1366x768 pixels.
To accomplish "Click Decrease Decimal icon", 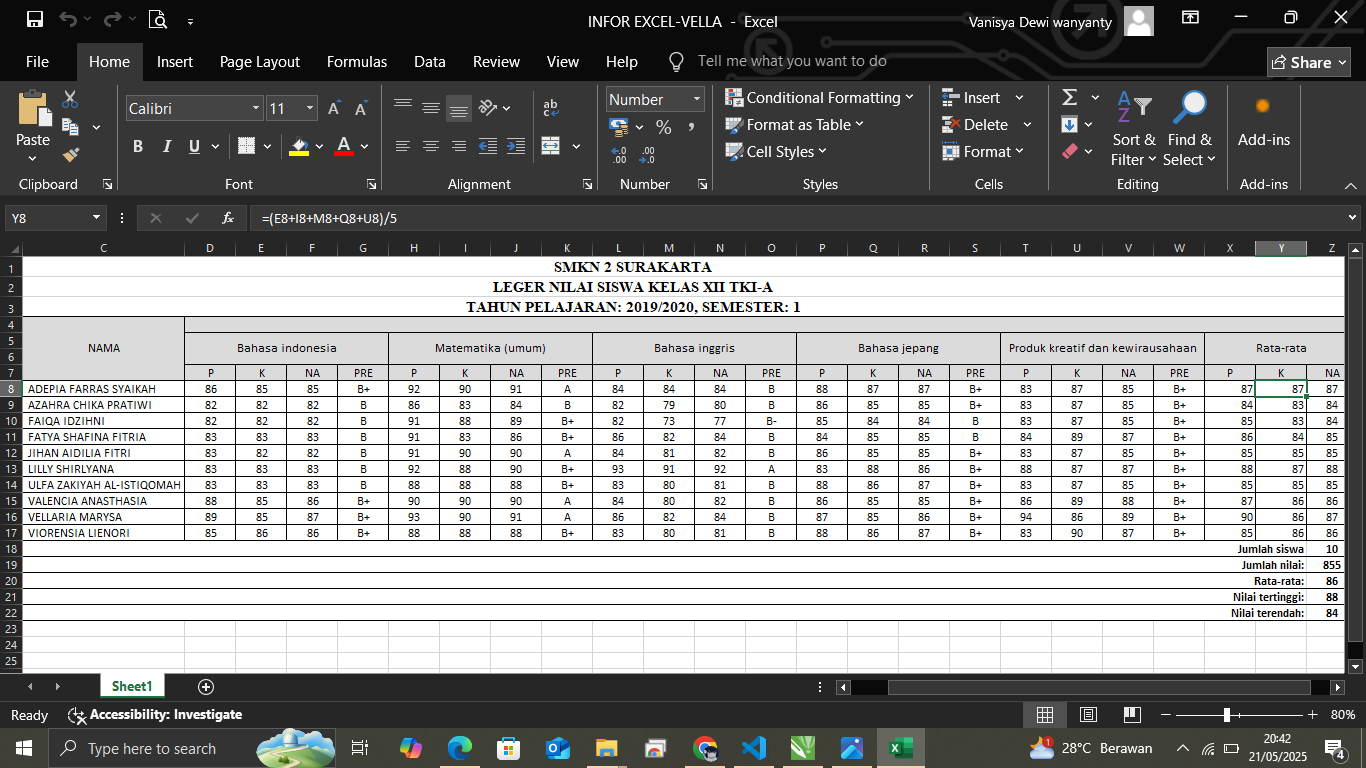I will click(x=647, y=155).
